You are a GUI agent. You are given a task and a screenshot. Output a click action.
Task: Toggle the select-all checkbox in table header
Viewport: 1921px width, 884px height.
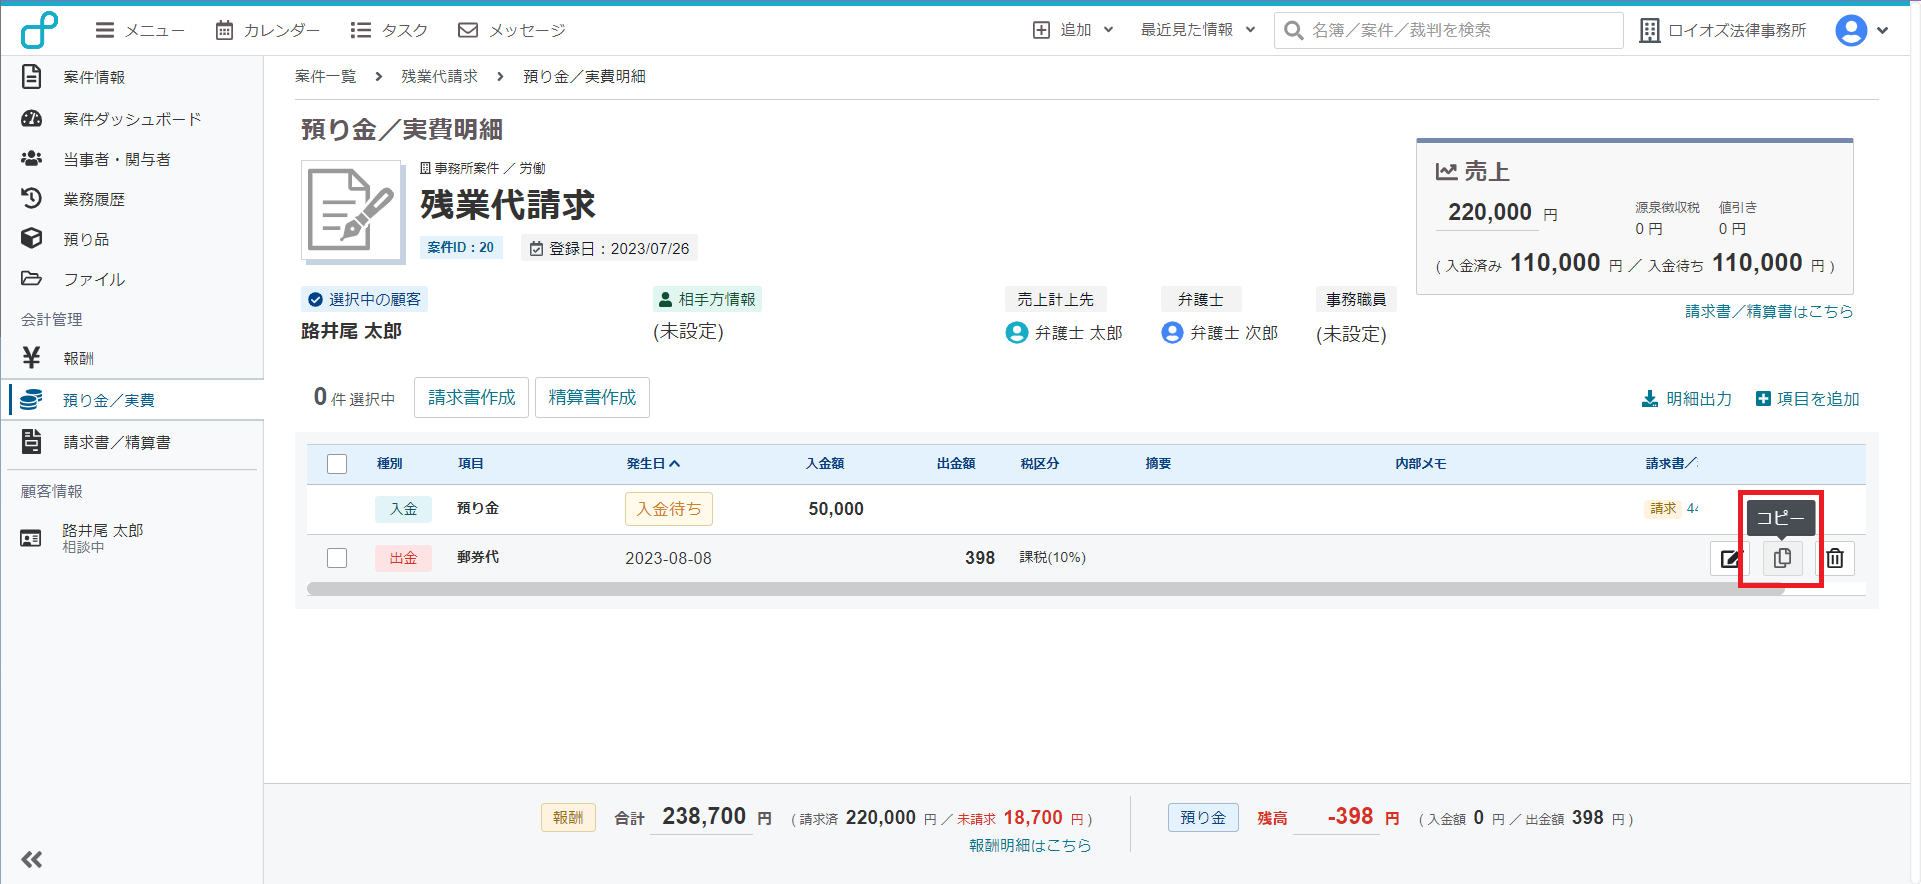click(337, 464)
